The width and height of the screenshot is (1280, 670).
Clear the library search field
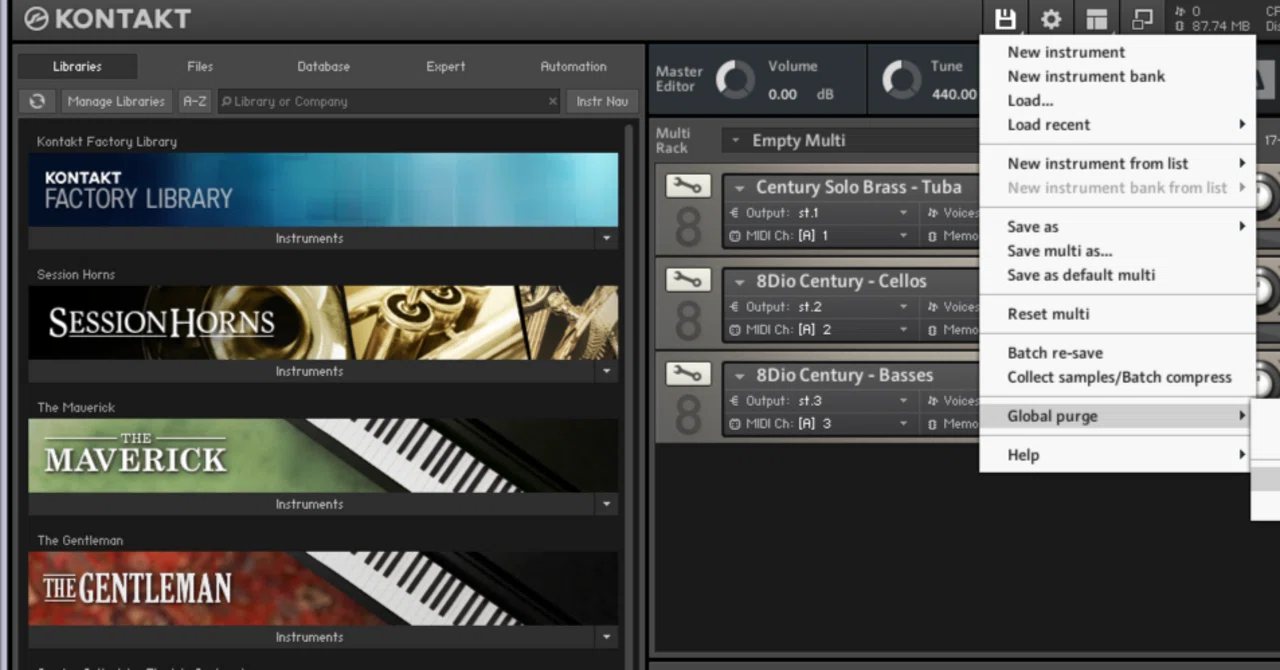552,101
